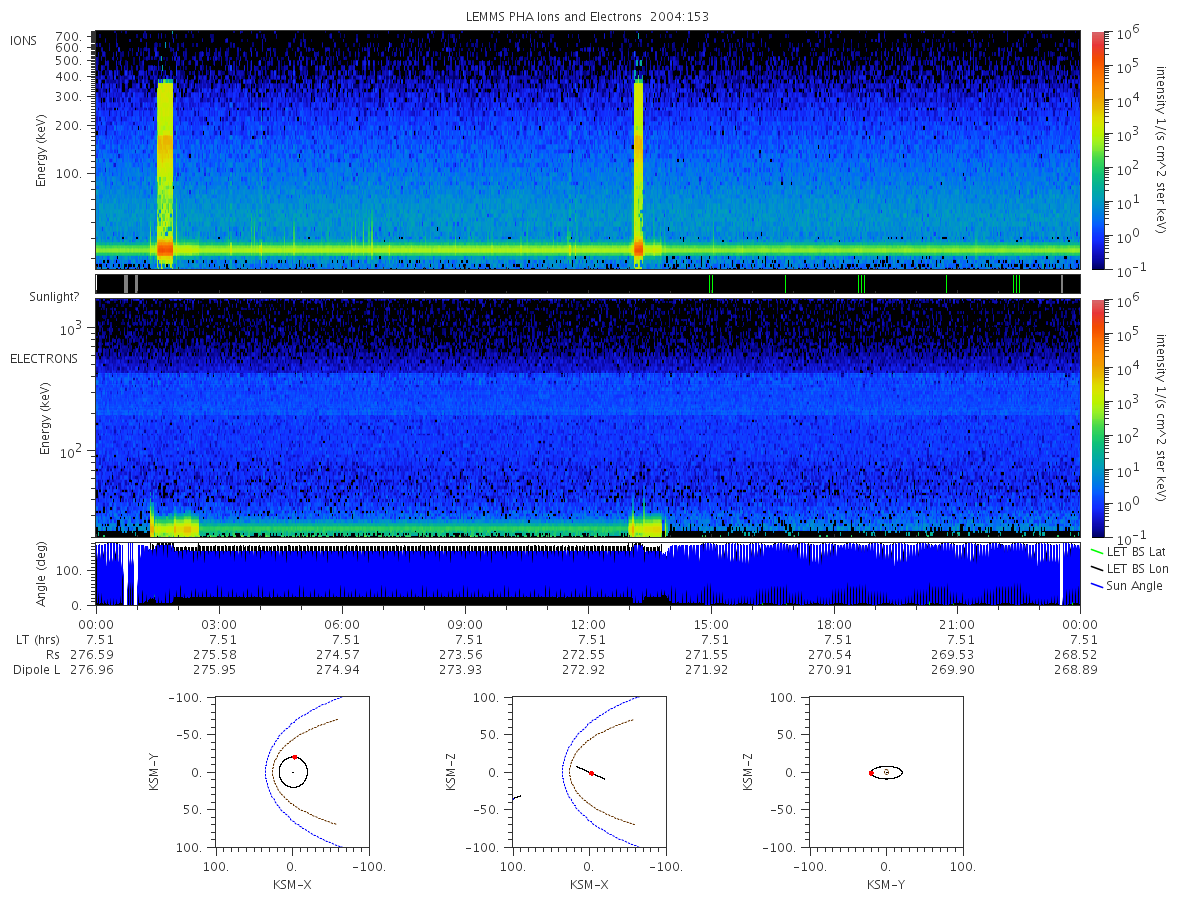Click the electrons panel intensity color bar
Viewport: 1200px width, 900px height.
pos(1097,418)
